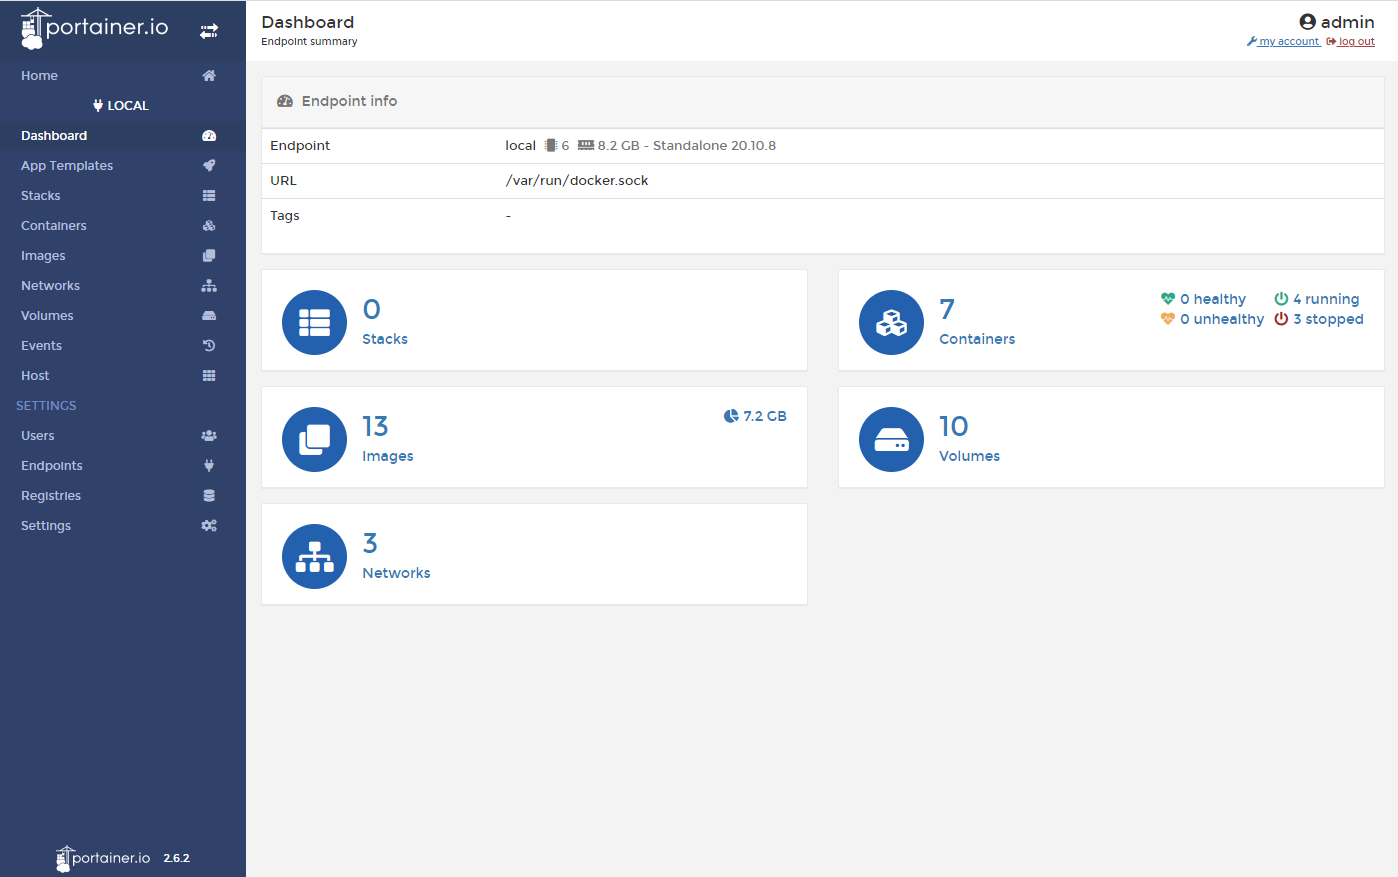
Task: Open the Dashboard menu item
Action: pos(123,136)
